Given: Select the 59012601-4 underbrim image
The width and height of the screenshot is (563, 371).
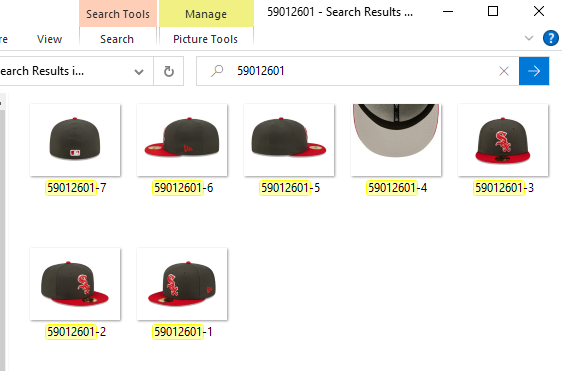Looking at the screenshot, I should 396,140.
